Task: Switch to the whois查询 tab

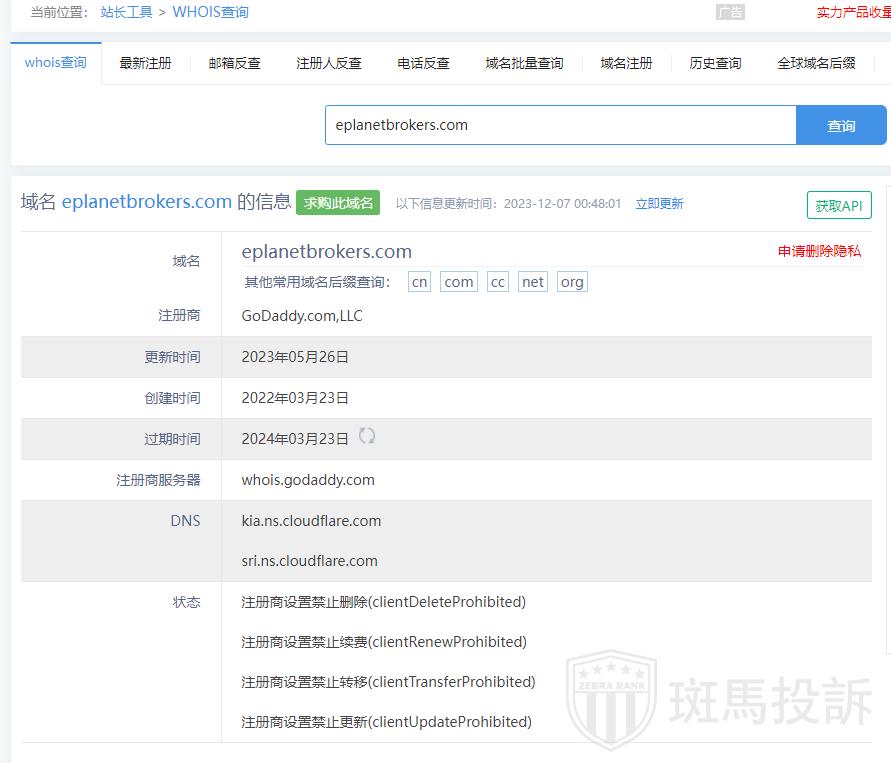Action: [x=56, y=62]
